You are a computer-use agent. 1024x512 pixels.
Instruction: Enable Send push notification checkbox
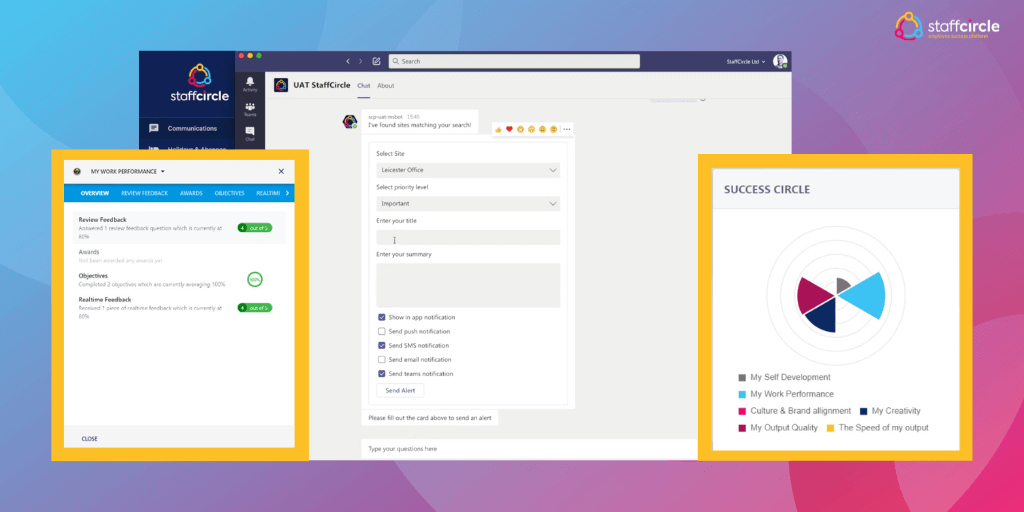pos(381,332)
